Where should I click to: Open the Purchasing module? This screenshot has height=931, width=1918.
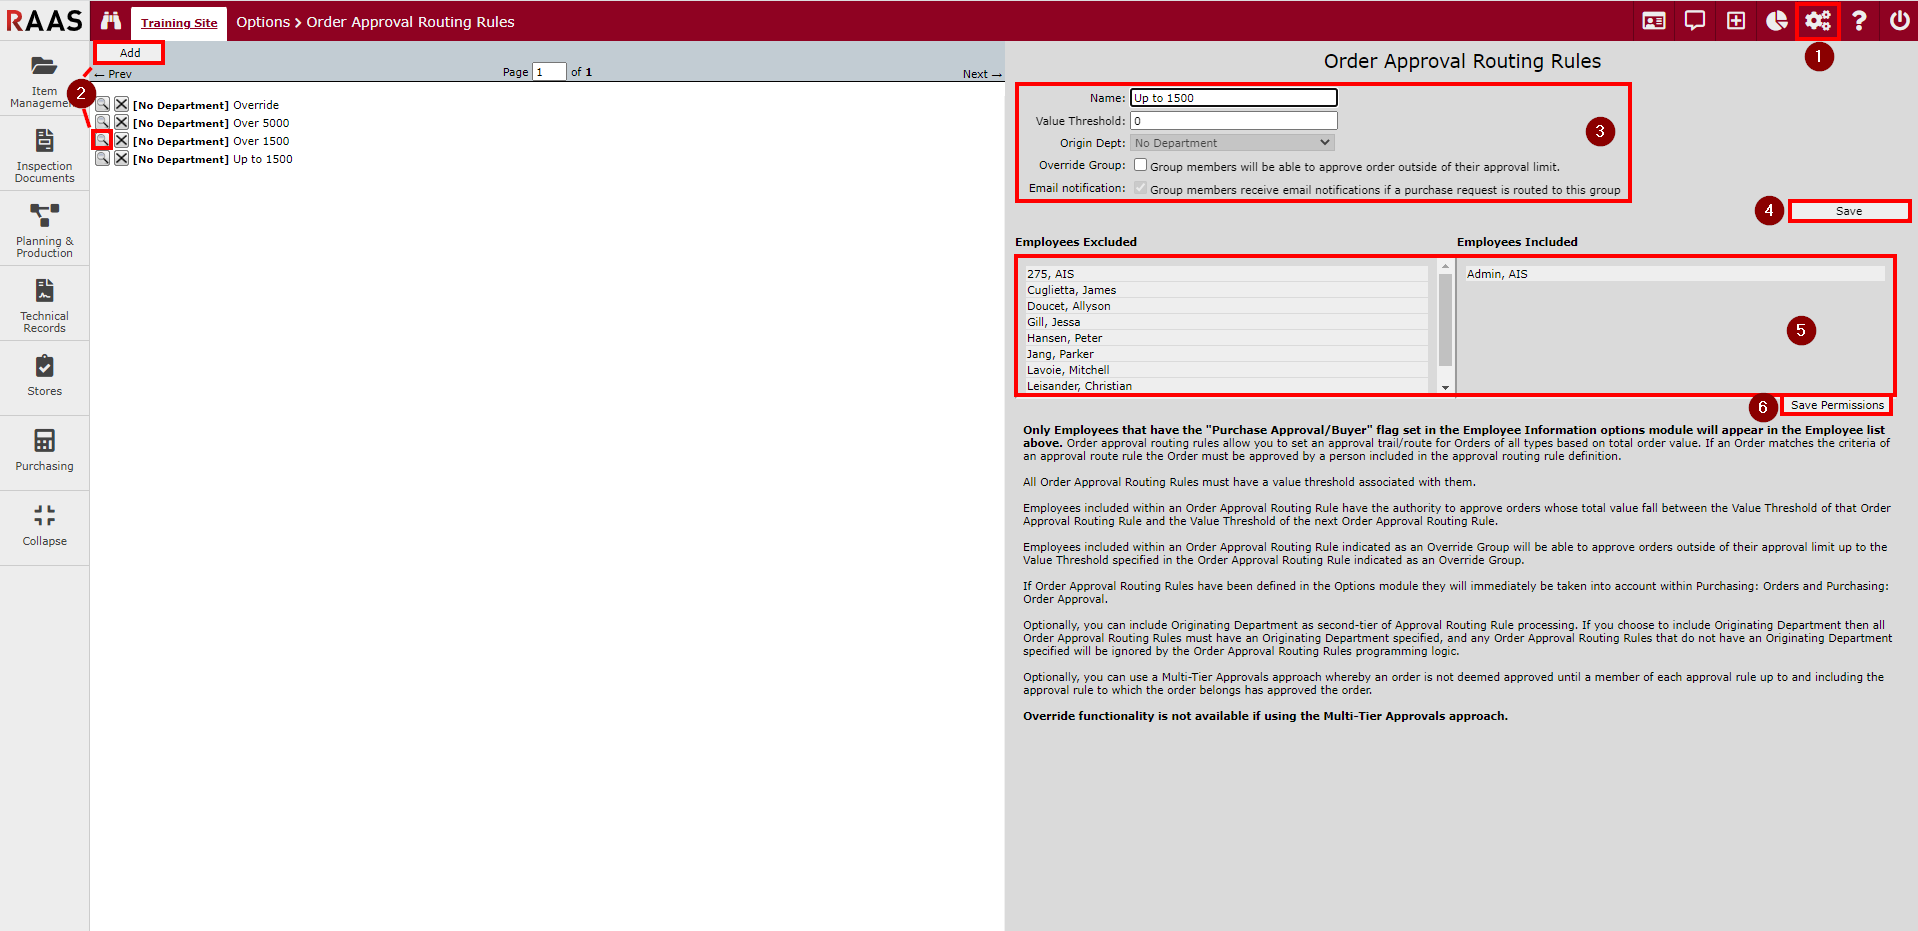click(44, 450)
